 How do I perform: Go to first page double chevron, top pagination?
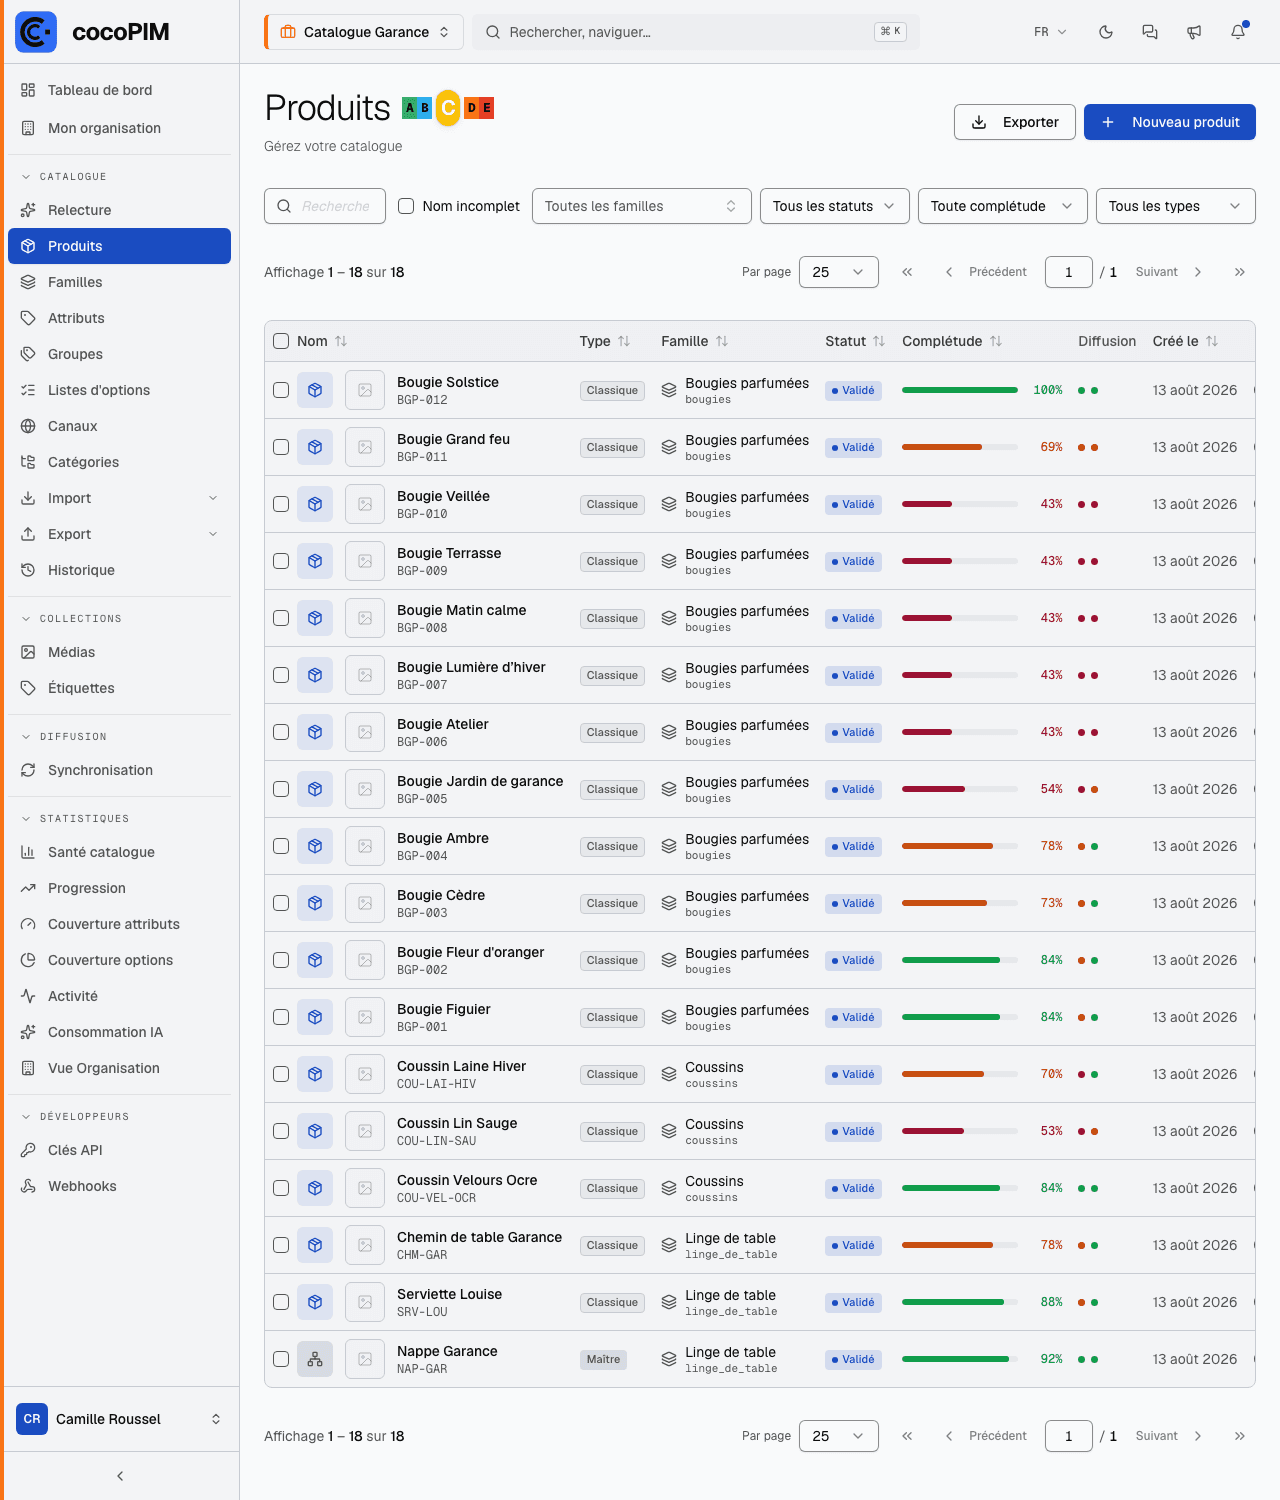tap(907, 272)
